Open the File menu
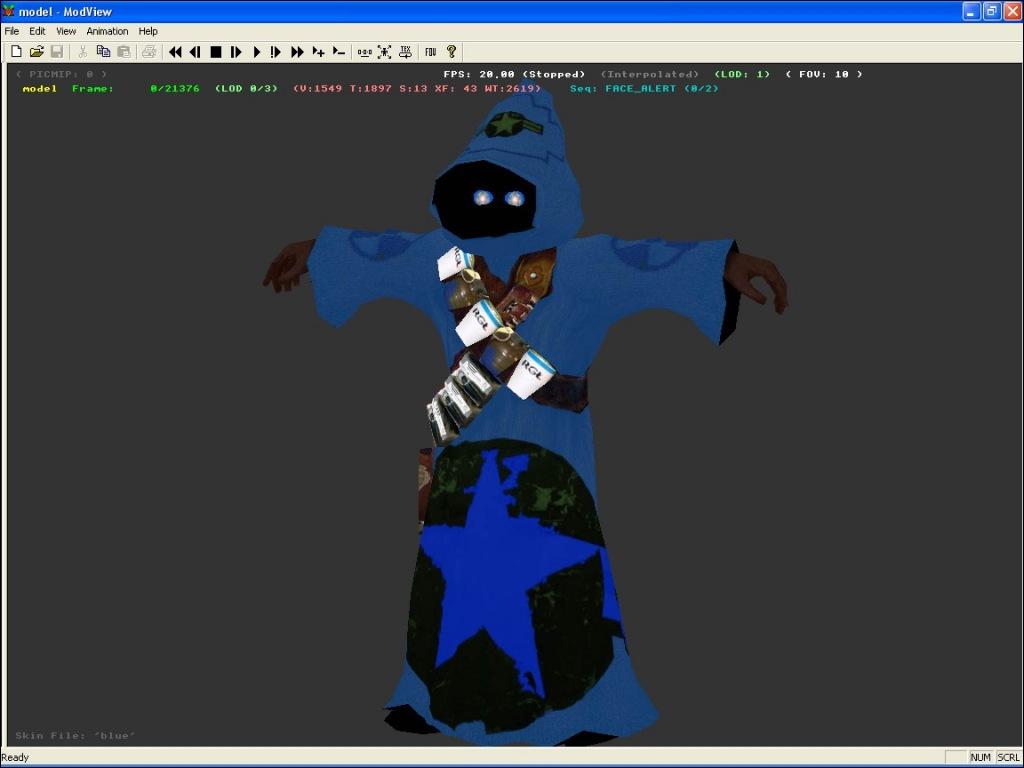The height and width of the screenshot is (768, 1024). (12, 31)
